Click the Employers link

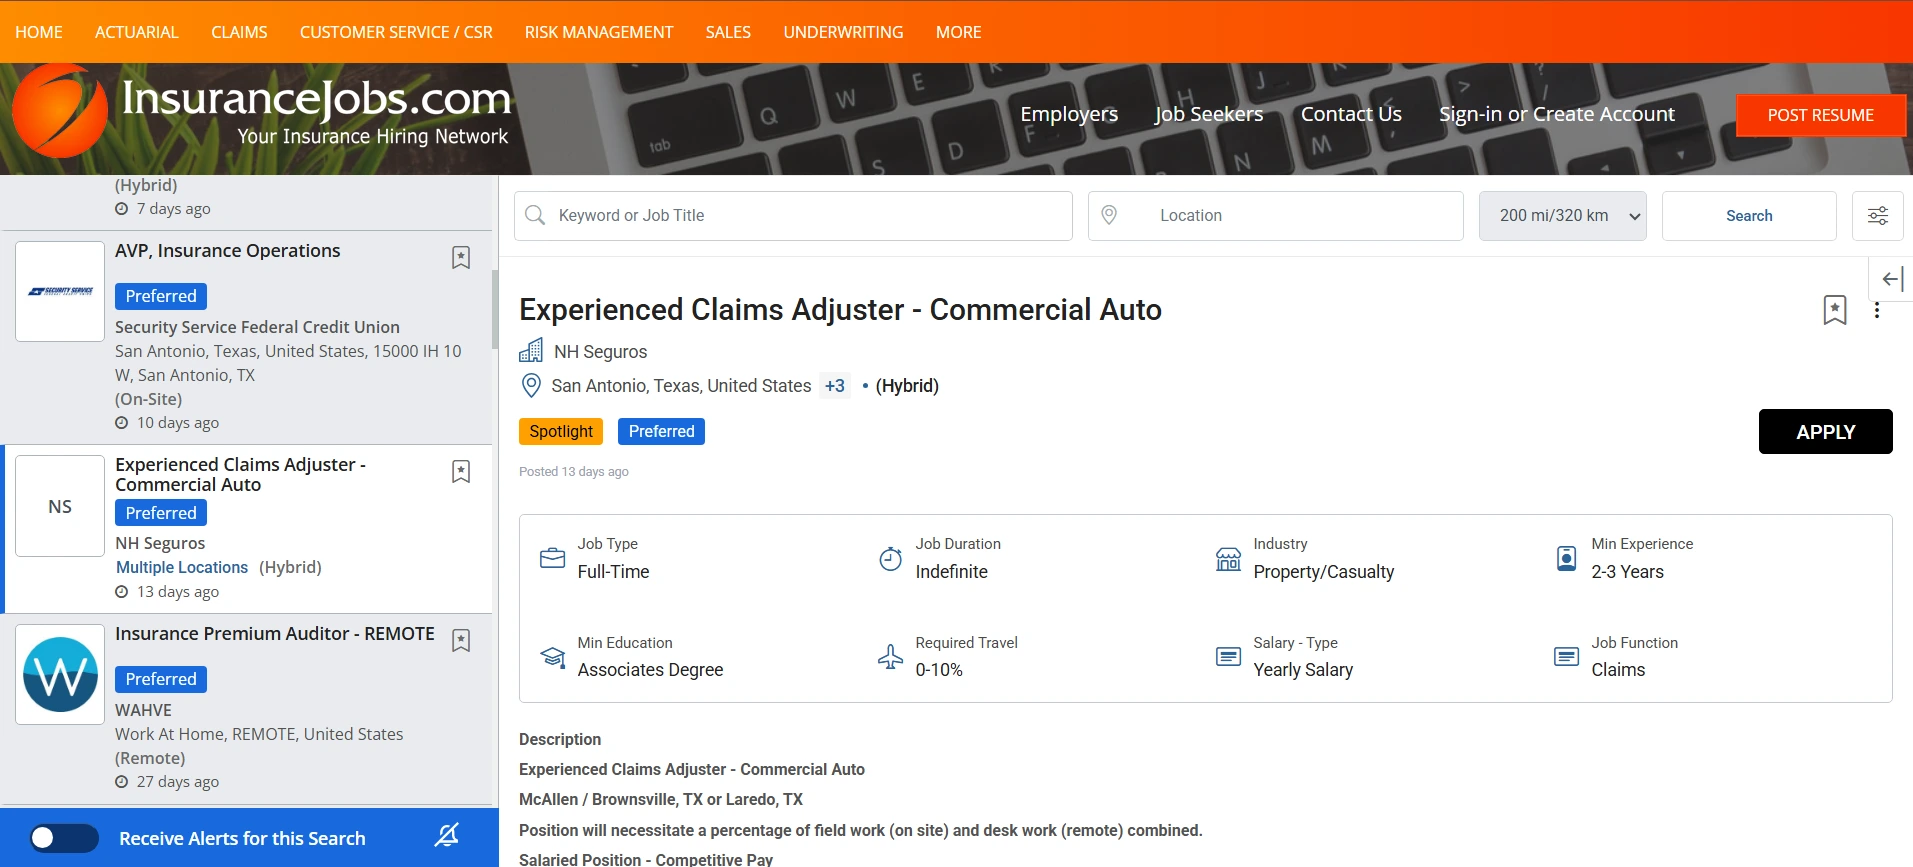point(1069,114)
